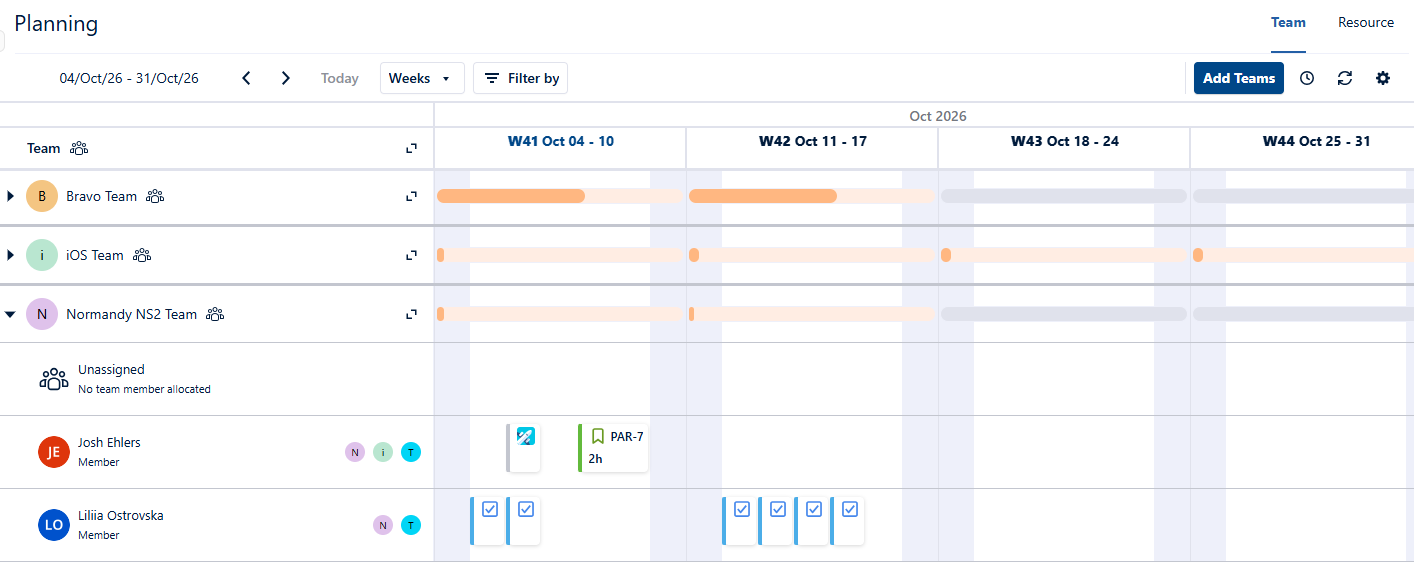Click the N team badge on Josh Ehlers row

coord(355,452)
